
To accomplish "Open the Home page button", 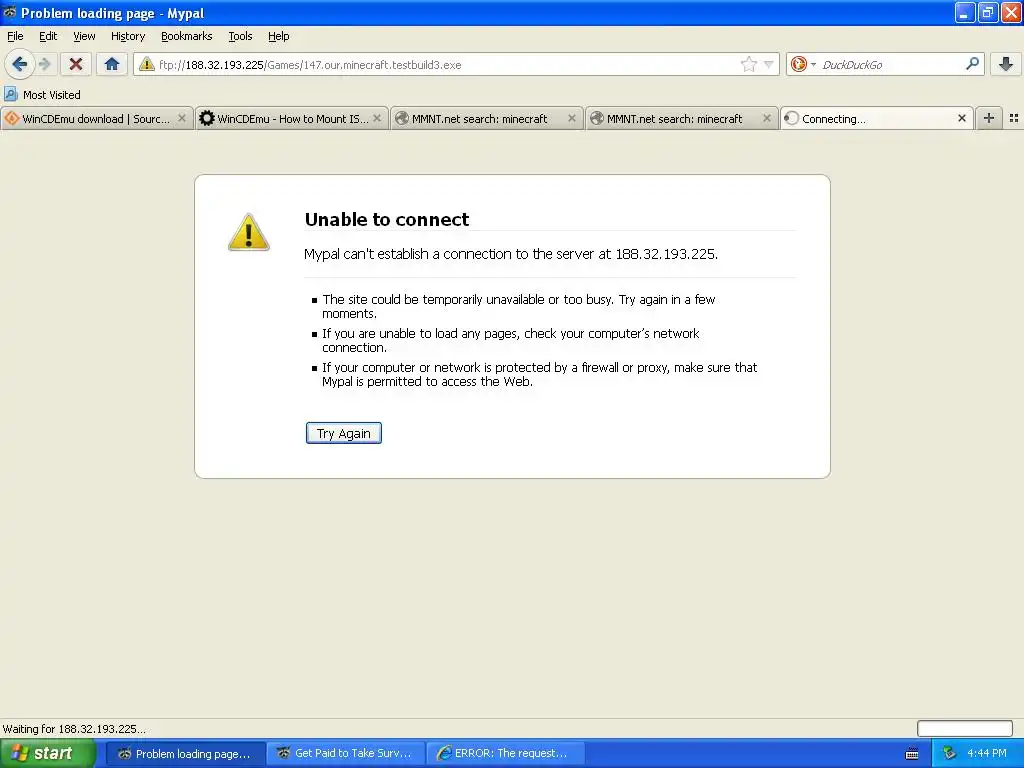I will point(112,64).
